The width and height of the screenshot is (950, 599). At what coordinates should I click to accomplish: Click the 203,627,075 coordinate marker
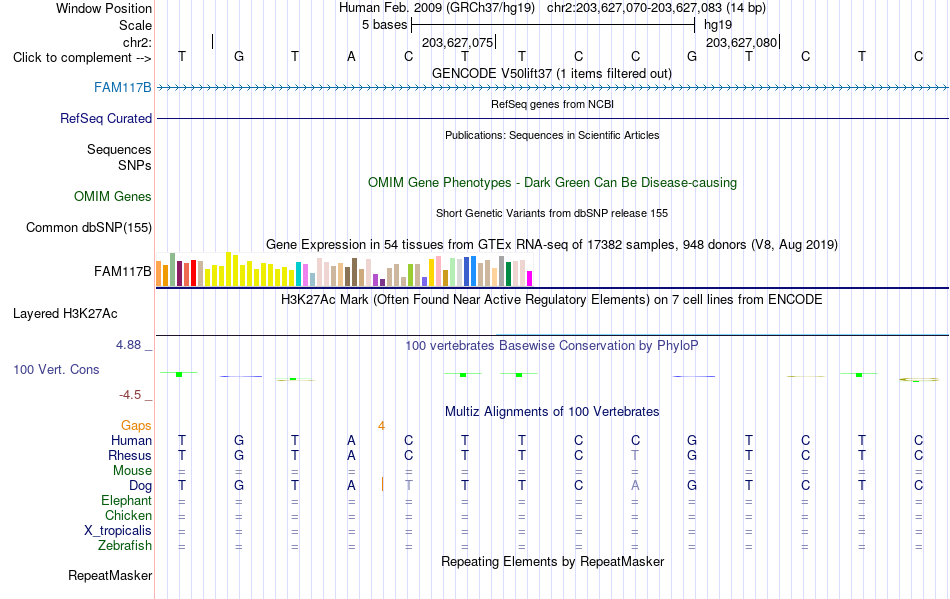pyautogui.click(x=457, y=42)
